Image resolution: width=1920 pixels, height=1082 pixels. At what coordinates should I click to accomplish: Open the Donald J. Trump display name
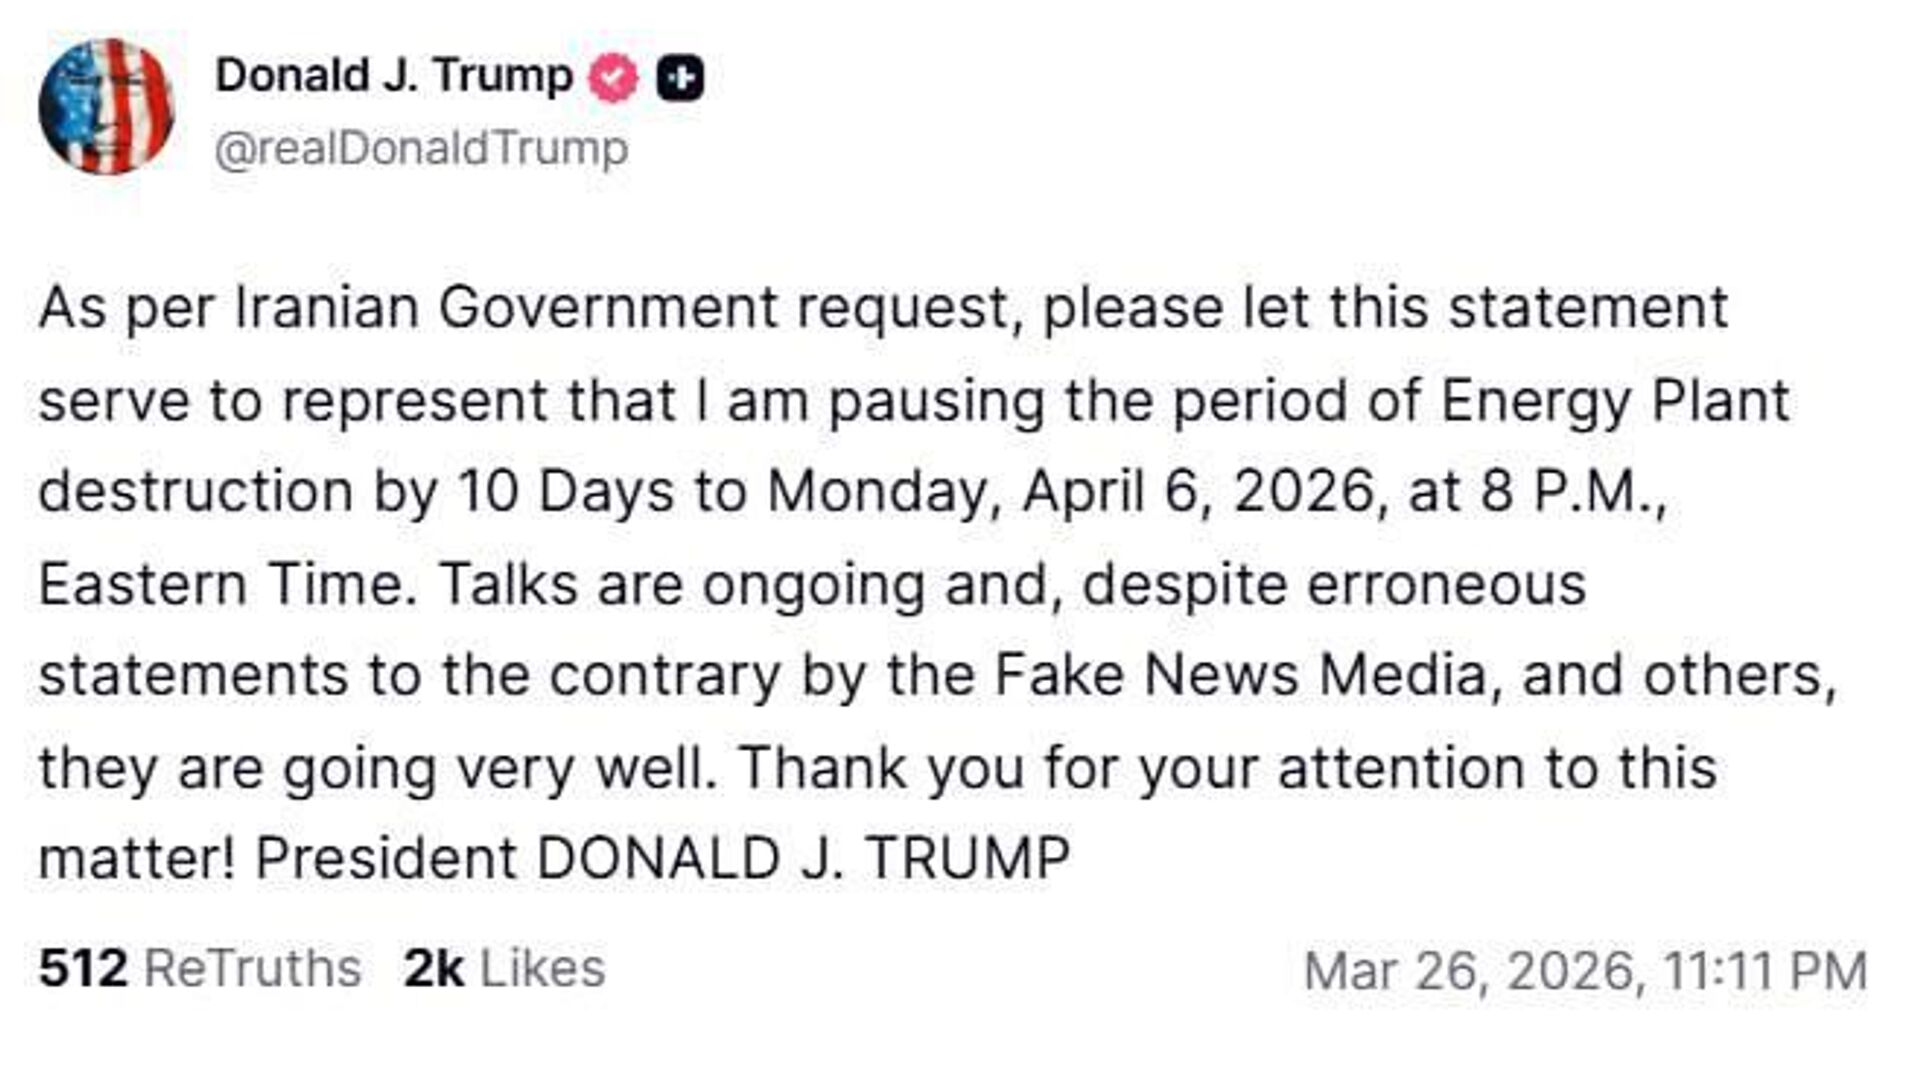click(393, 76)
